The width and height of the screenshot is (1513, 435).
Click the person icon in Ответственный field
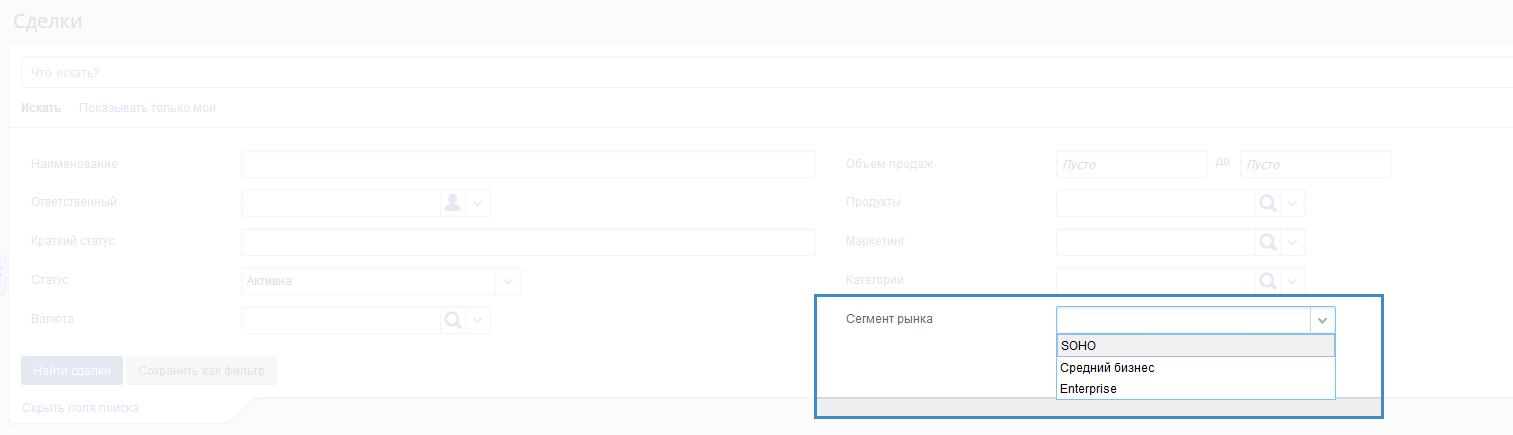click(x=452, y=203)
